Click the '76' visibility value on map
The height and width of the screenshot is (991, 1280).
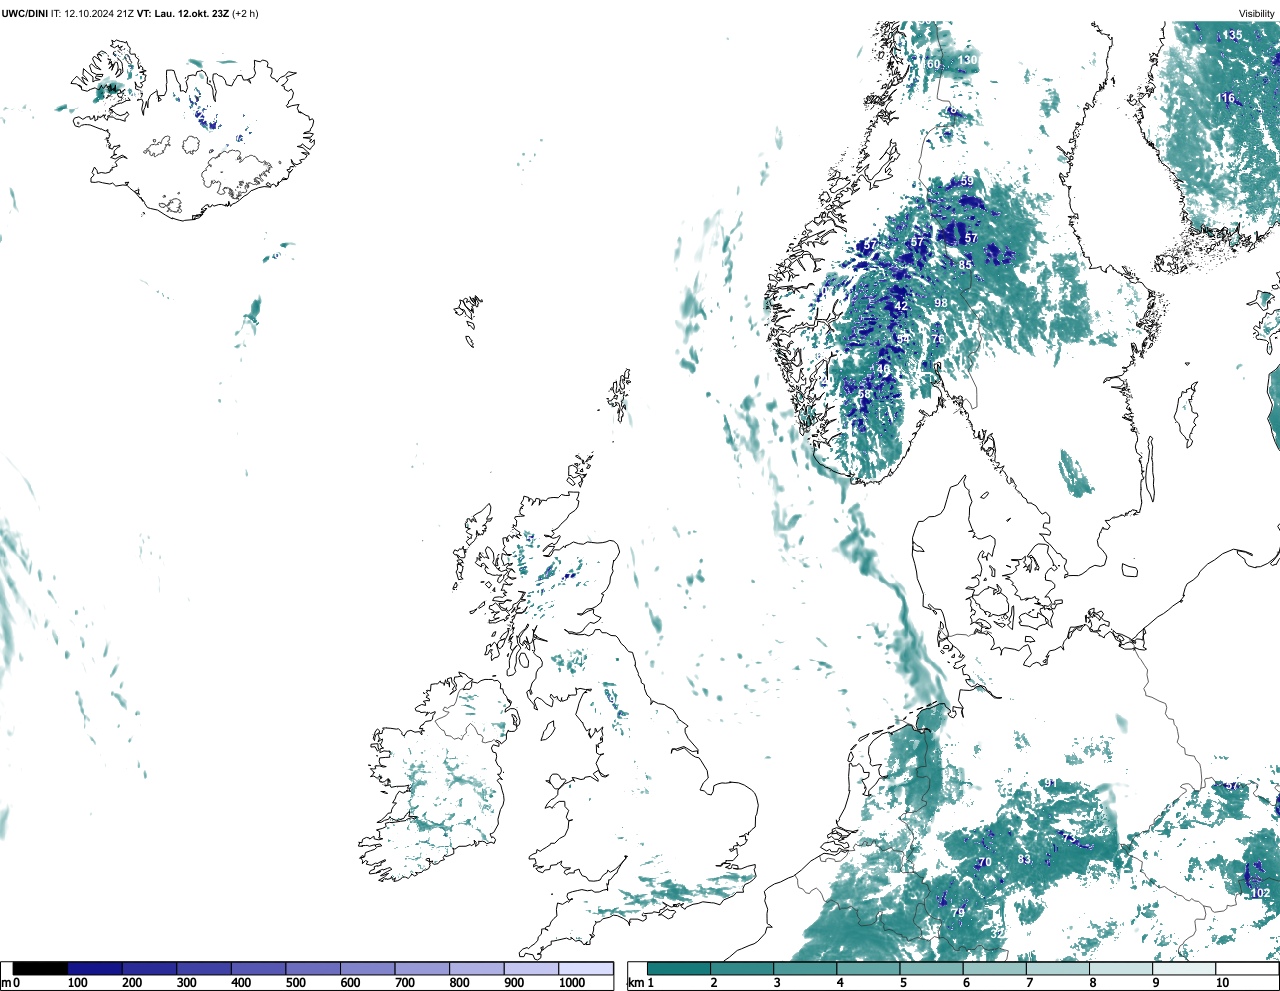(938, 339)
